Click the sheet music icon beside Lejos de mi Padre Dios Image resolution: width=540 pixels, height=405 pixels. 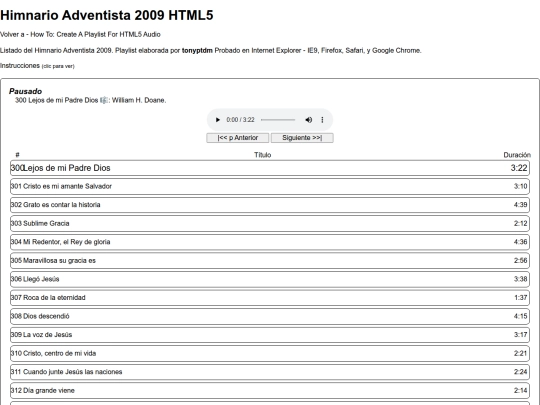click(104, 100)
